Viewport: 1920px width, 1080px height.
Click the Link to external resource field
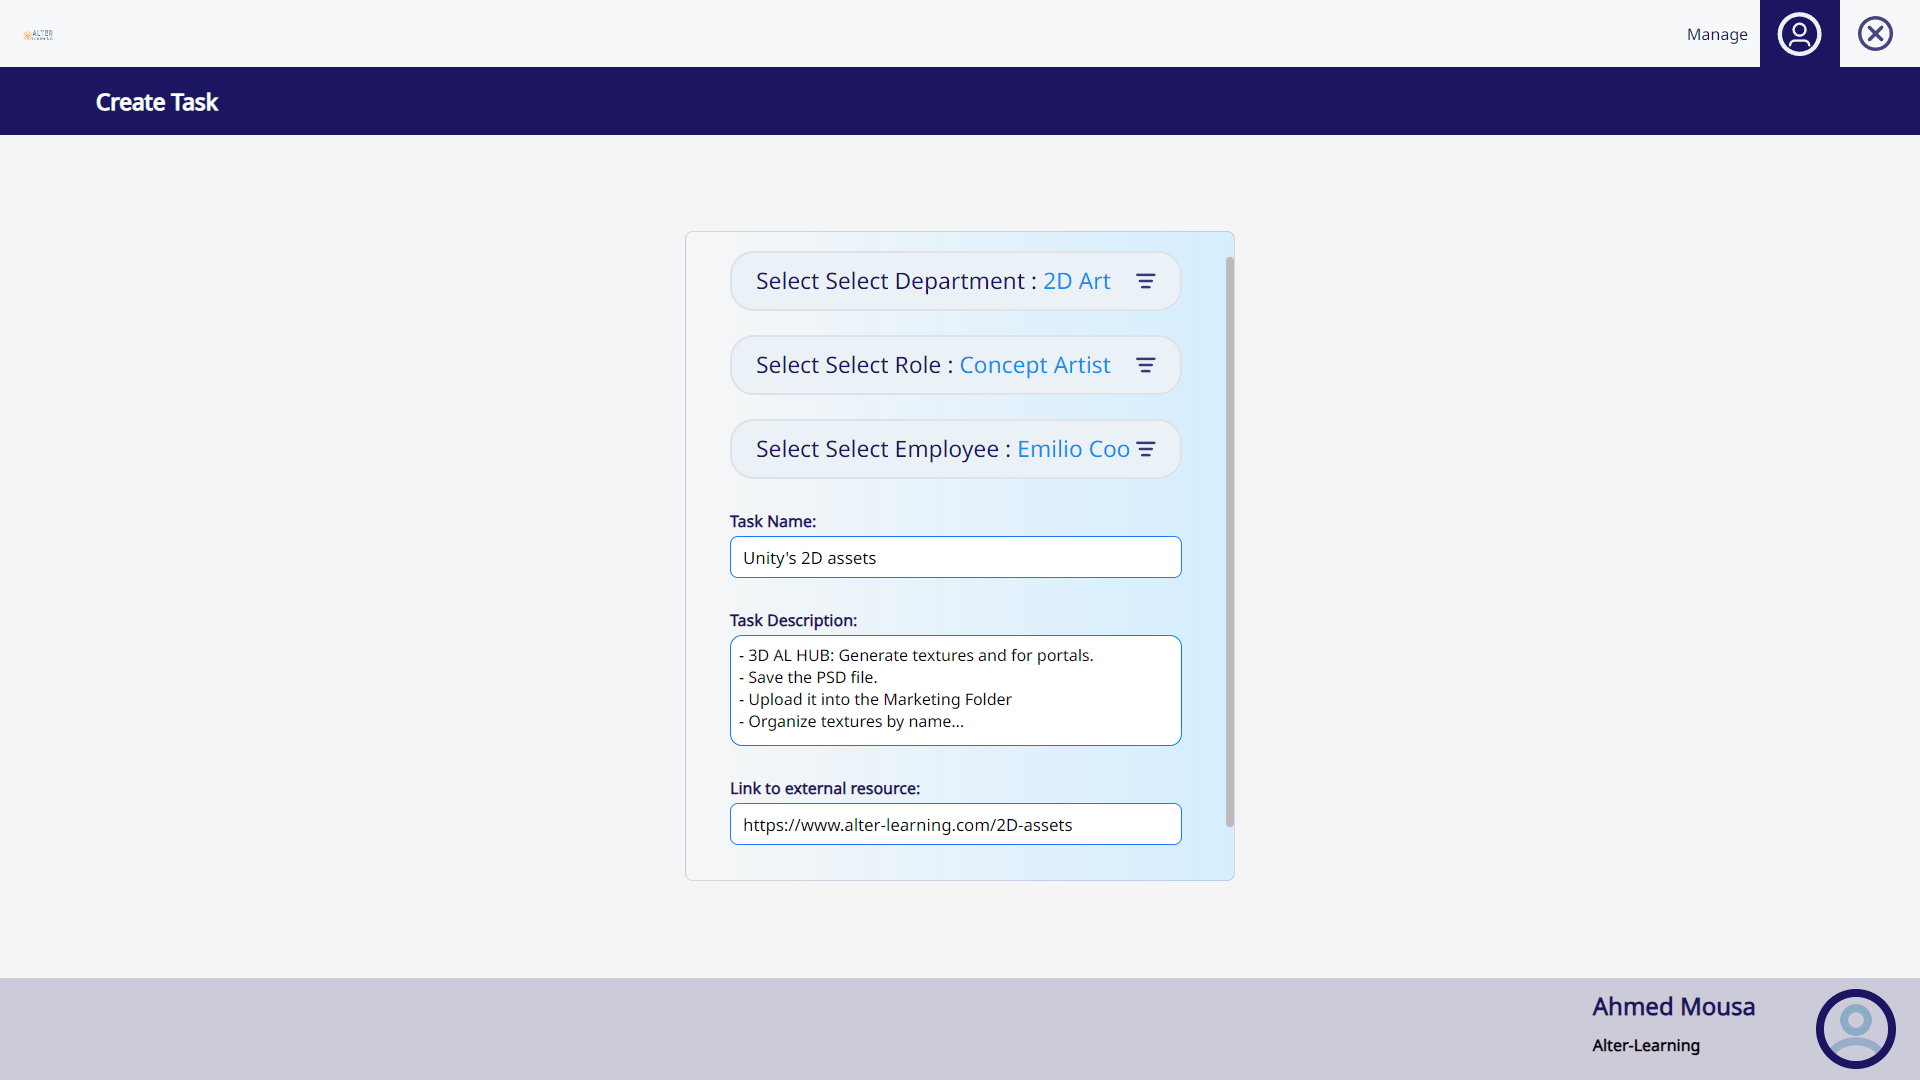click(955, 825)
